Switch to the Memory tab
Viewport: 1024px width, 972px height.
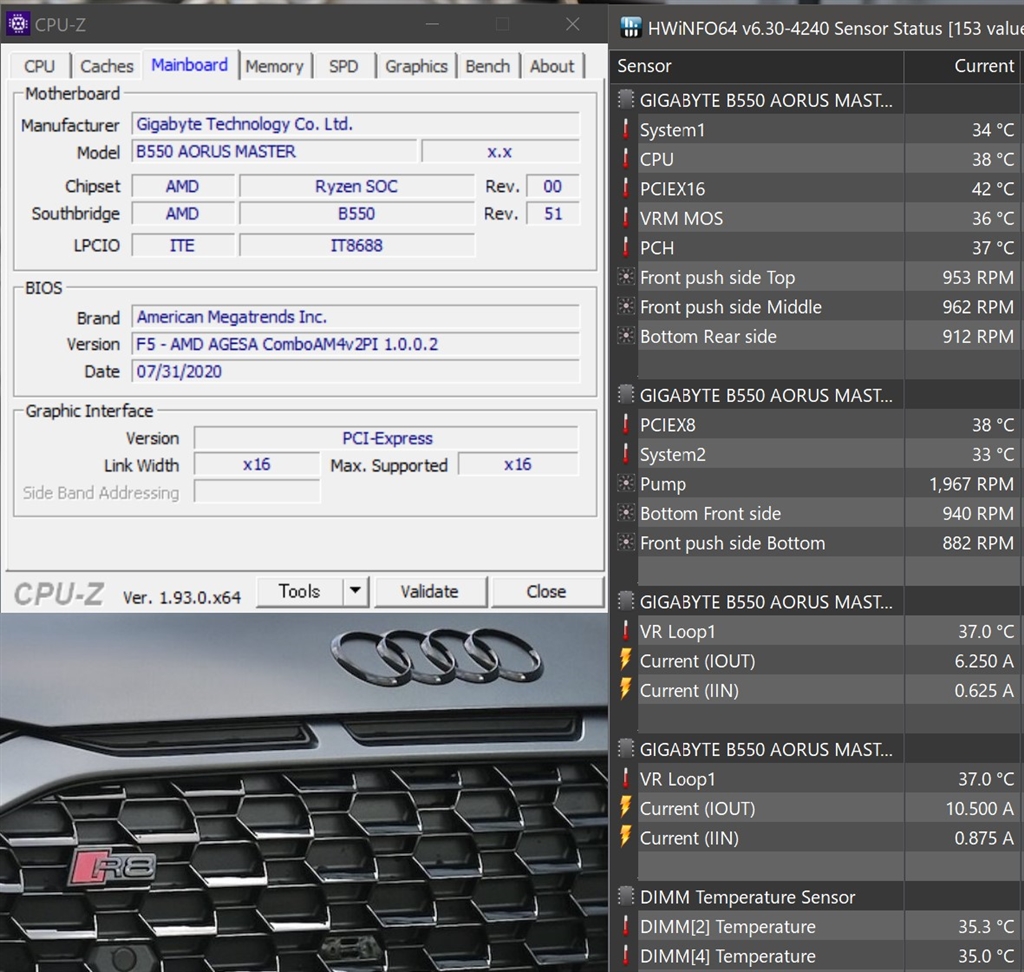[273, 66]
